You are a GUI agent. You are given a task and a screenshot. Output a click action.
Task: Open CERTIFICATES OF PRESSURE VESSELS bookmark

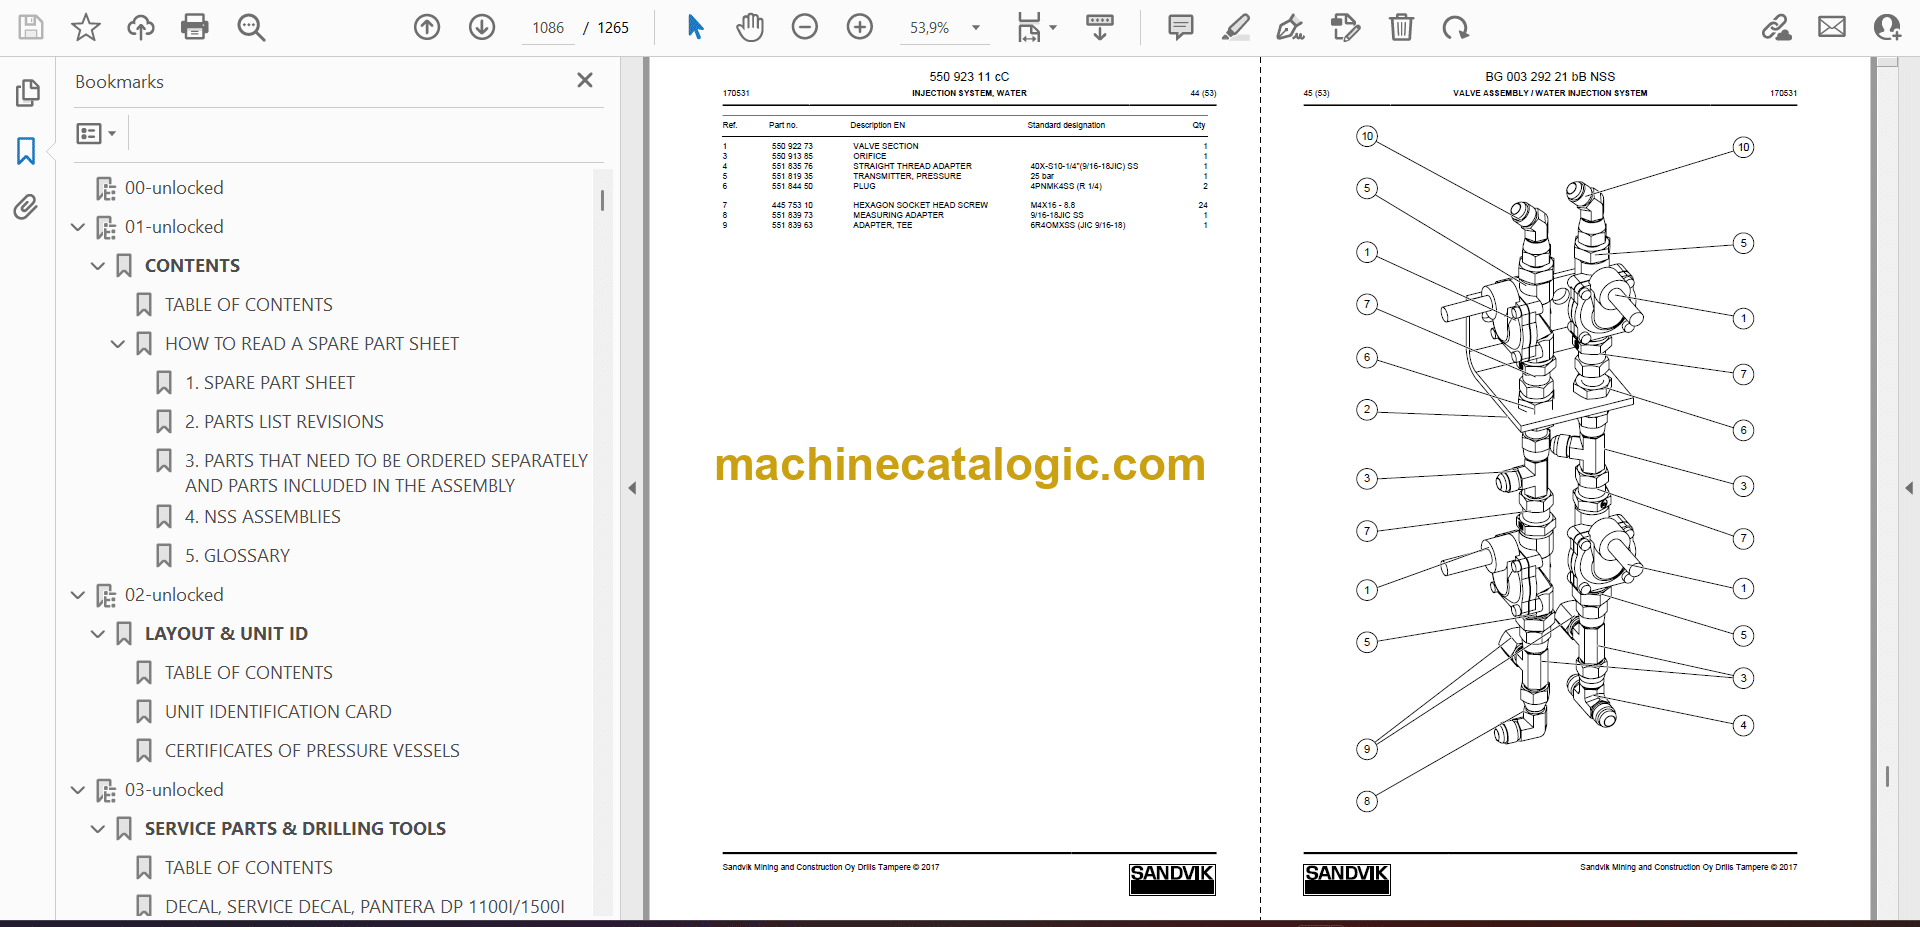[x=311, y=751]
